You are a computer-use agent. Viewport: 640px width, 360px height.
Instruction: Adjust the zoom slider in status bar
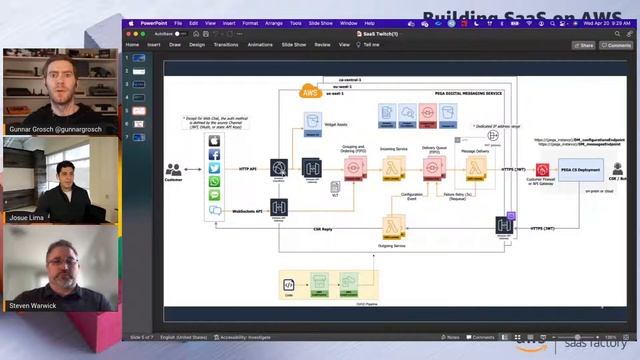click(x=577, y=337)
